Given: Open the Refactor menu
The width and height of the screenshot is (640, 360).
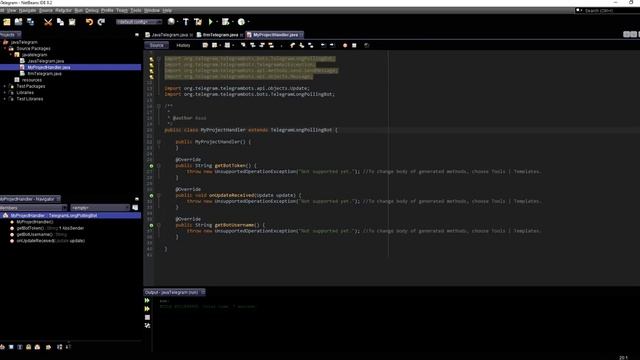Looking at the screenshot, I should 64,10.
